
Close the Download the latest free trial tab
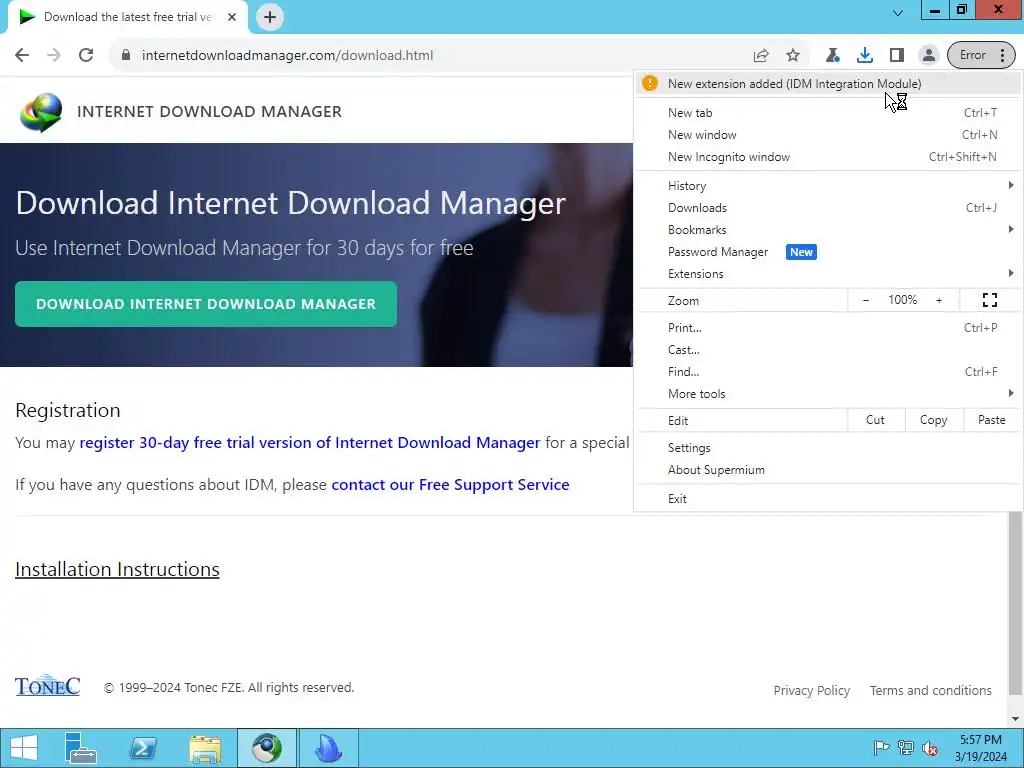point(232,17)
